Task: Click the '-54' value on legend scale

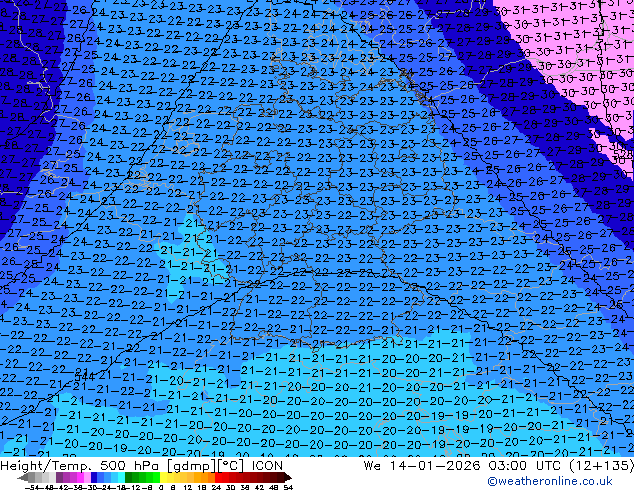Action: (32, 488)
